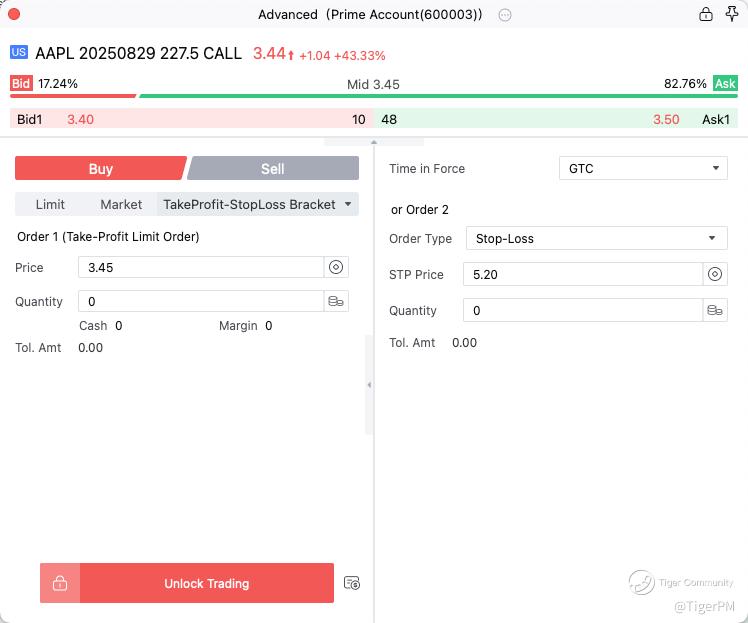This screenshot has height=623, width=748.
Task: Click the Ask1 price 3.50
Action: 666,119
